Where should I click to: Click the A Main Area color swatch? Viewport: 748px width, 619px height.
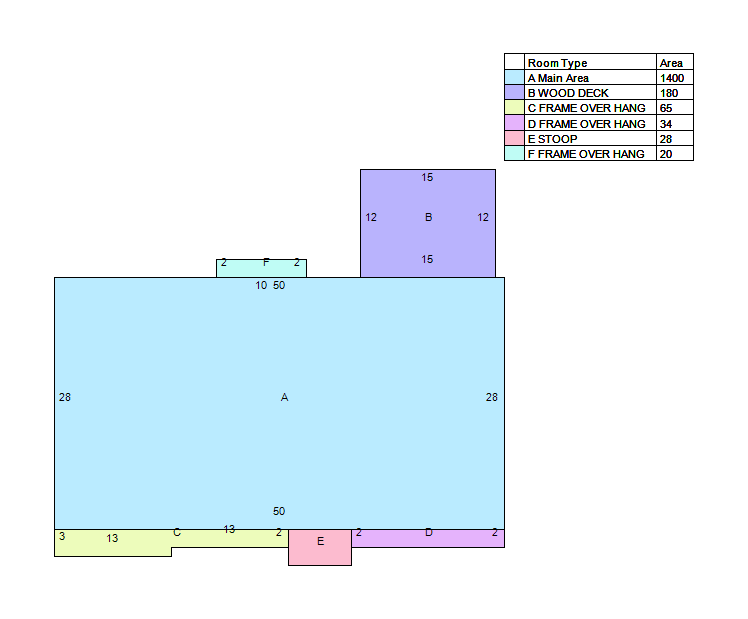pyautogui.click(x=514, y=77)
